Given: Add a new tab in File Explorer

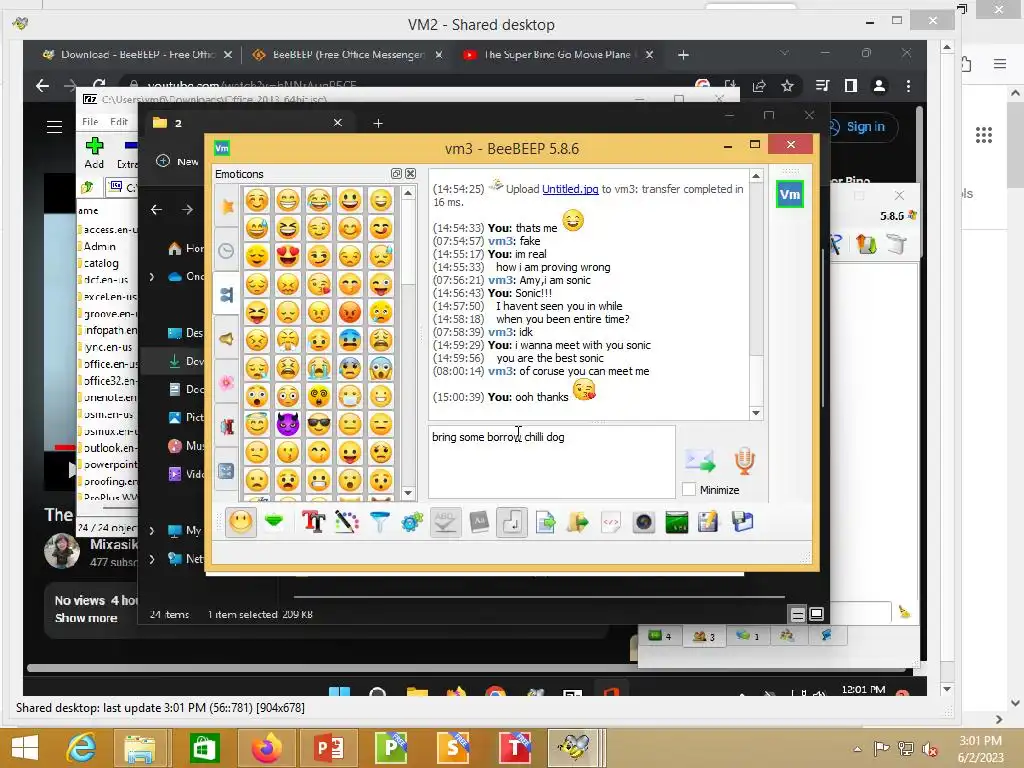Looking at the screenshot, I should click(x=377, y=123).
